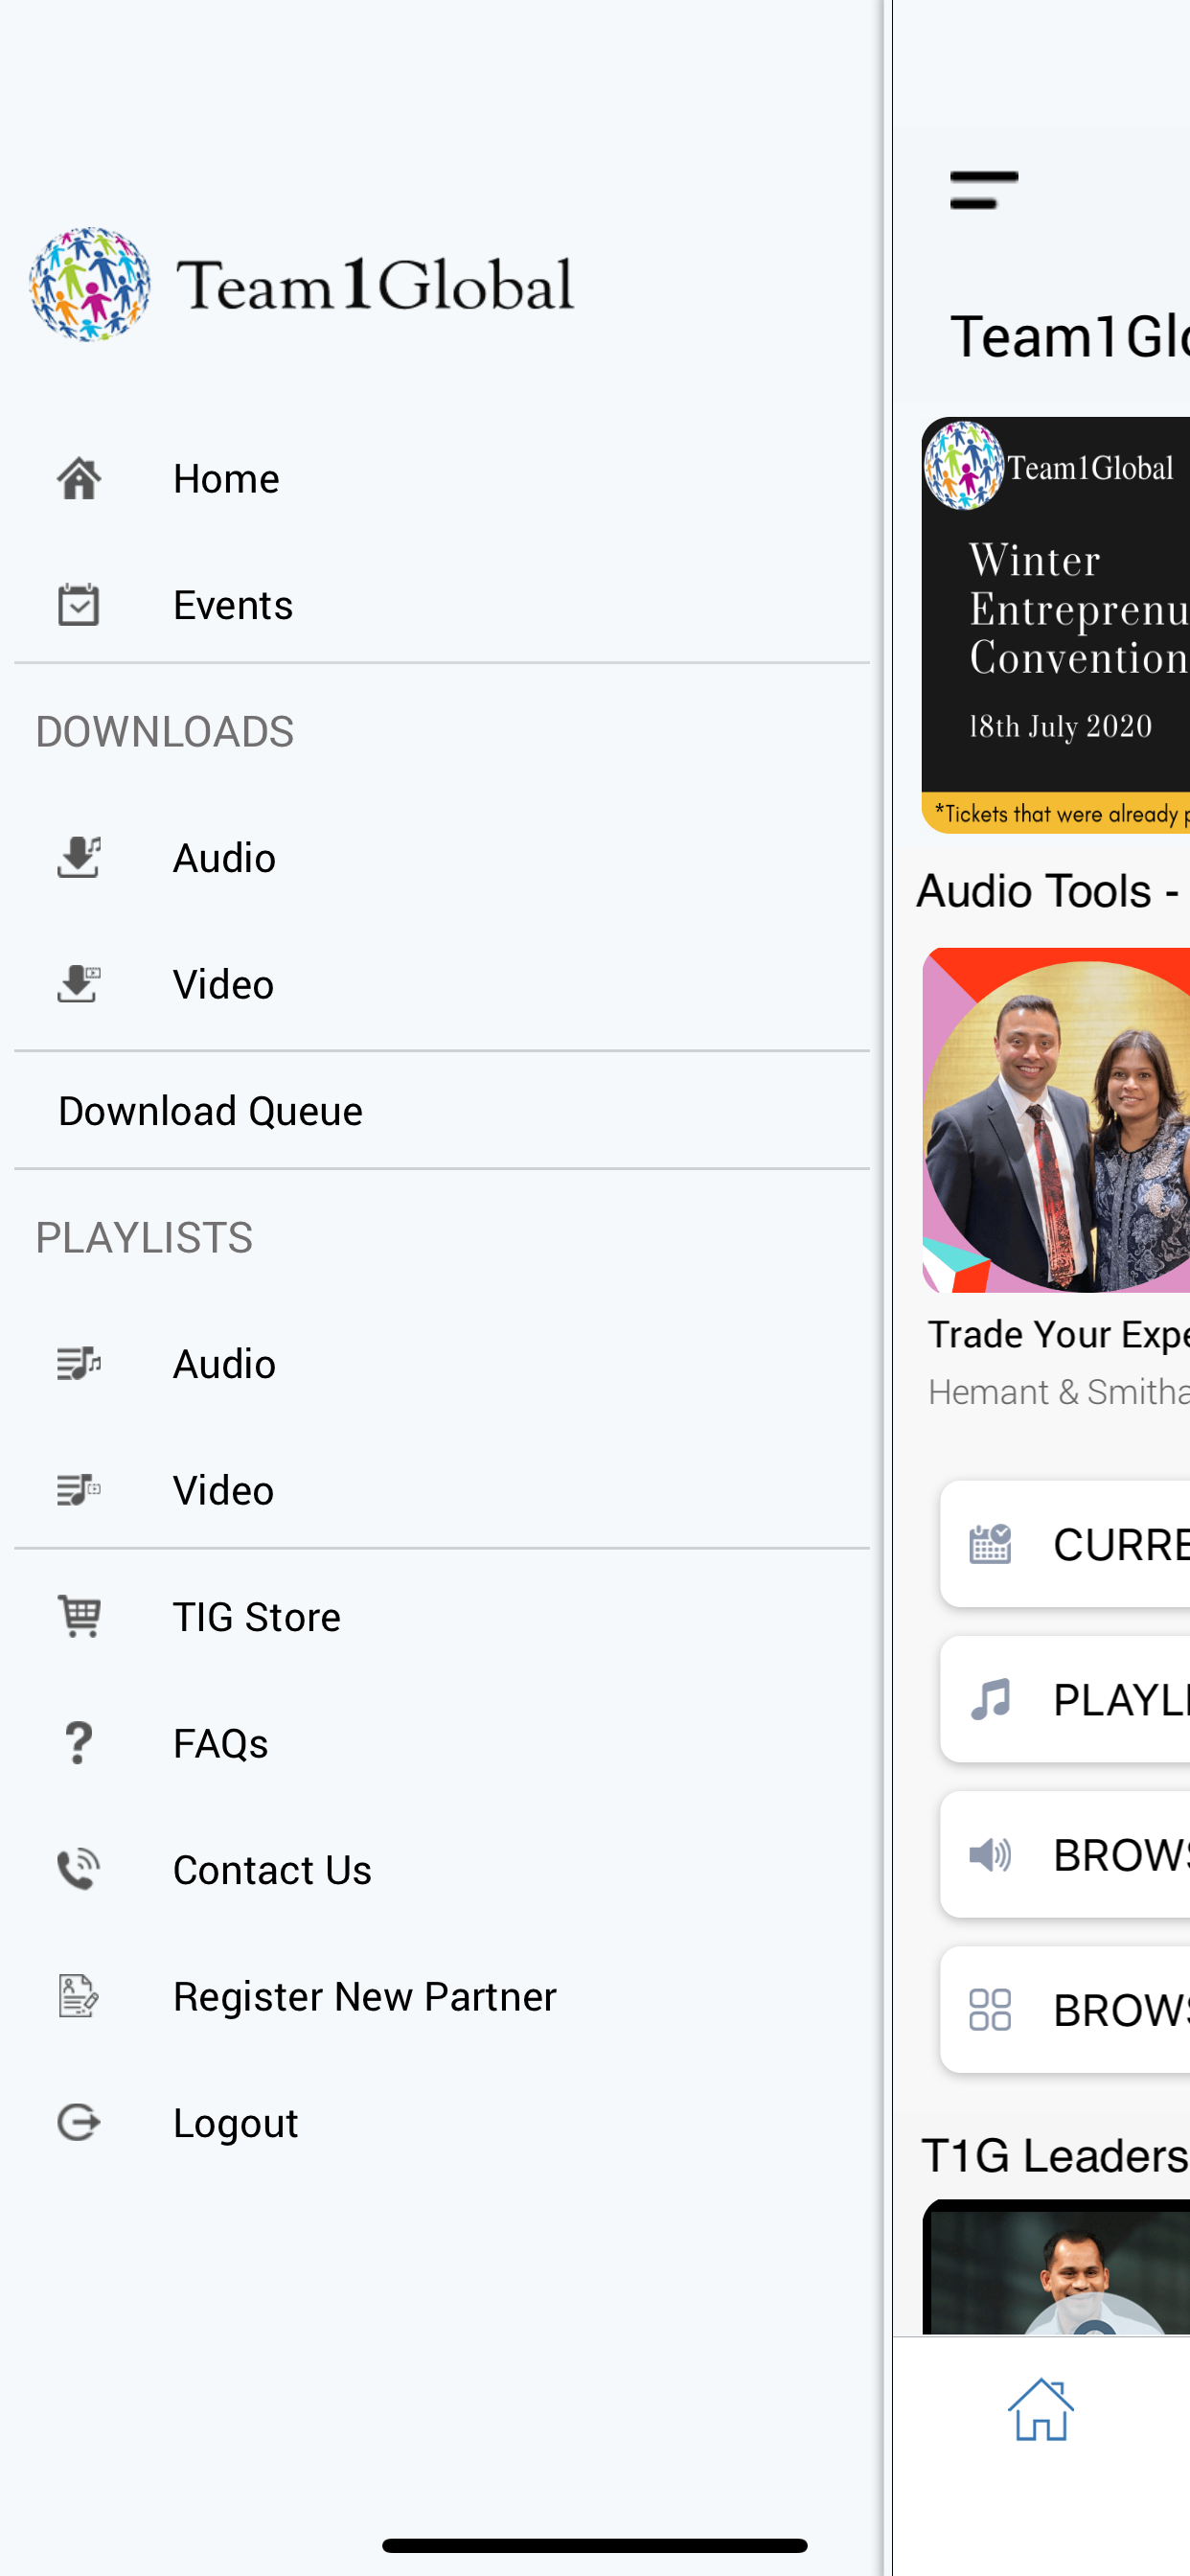Tap the Team1Gl page title
Screen dimensions: 1190x2576
(x=1070, y=337)
